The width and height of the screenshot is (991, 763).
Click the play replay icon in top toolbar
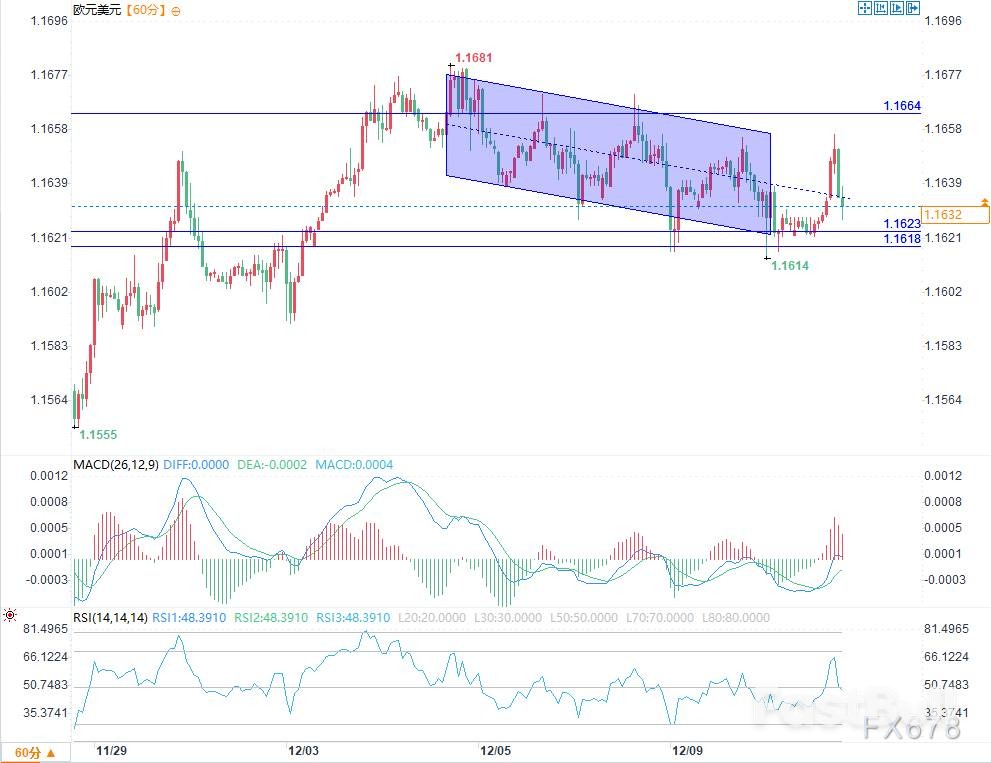pyautogui.click(x=896, y=8)
